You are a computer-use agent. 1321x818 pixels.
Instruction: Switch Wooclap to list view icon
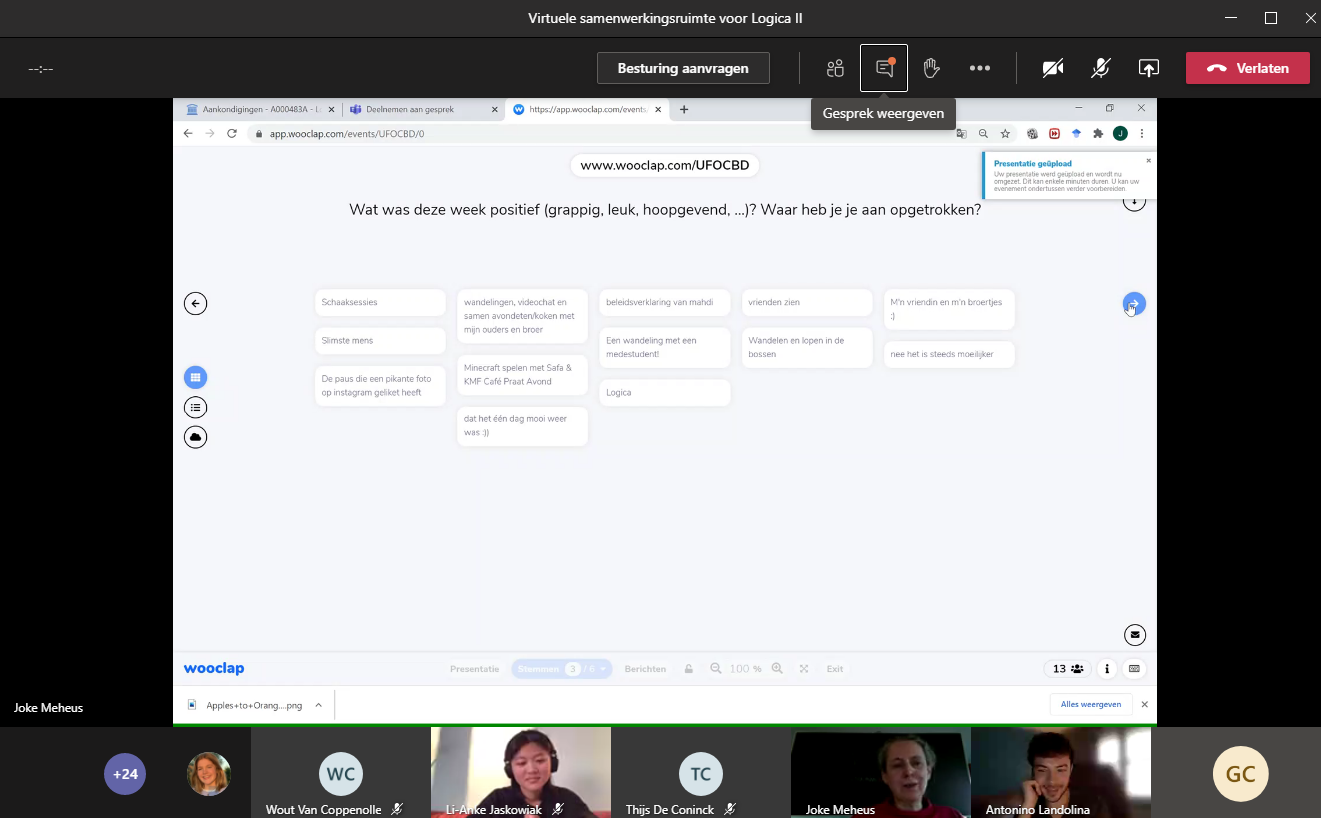click(x=196, y=407)
